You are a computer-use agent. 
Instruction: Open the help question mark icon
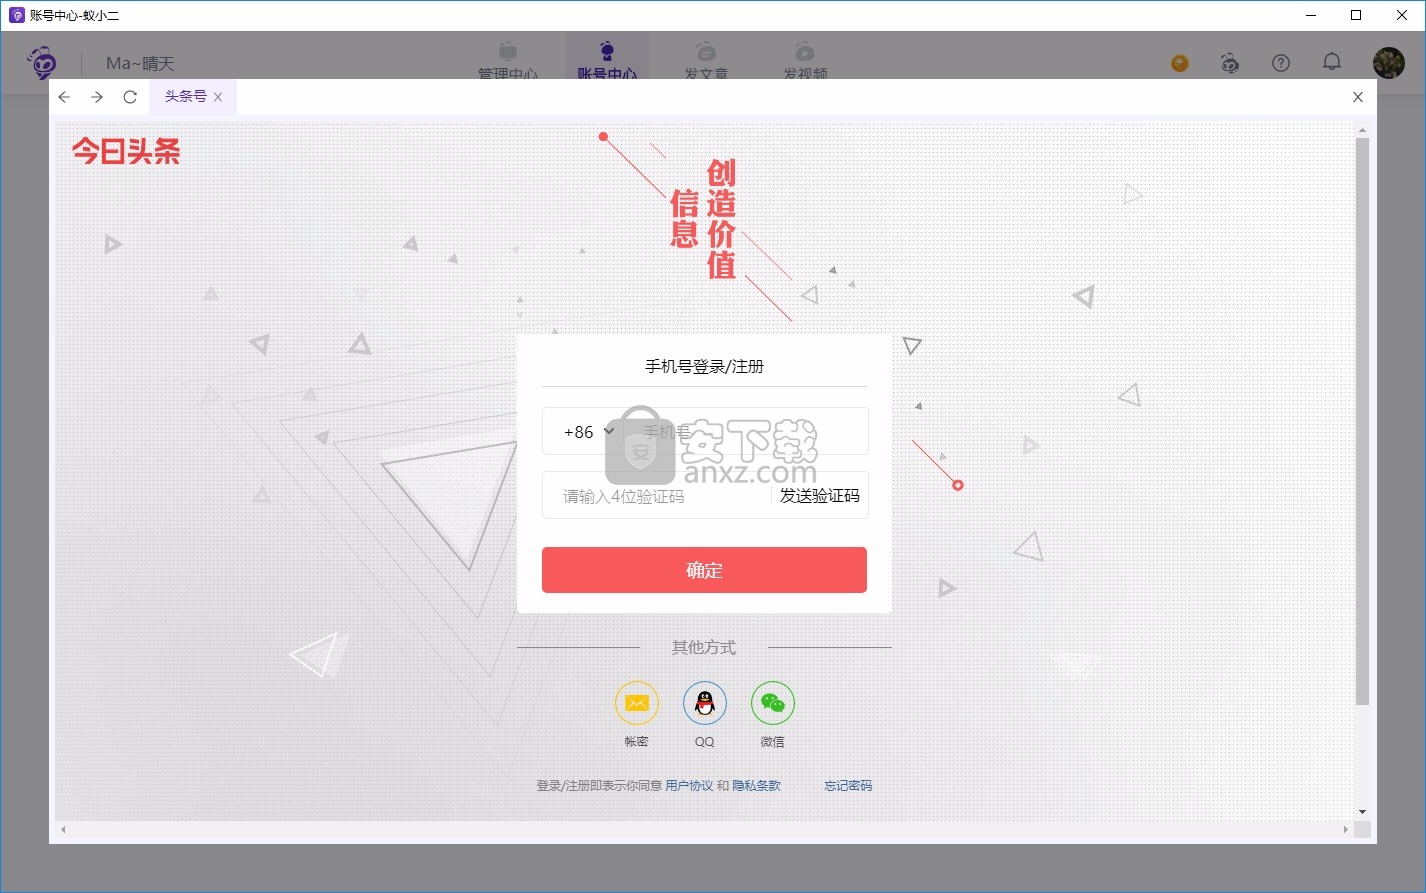(1281, 63)
